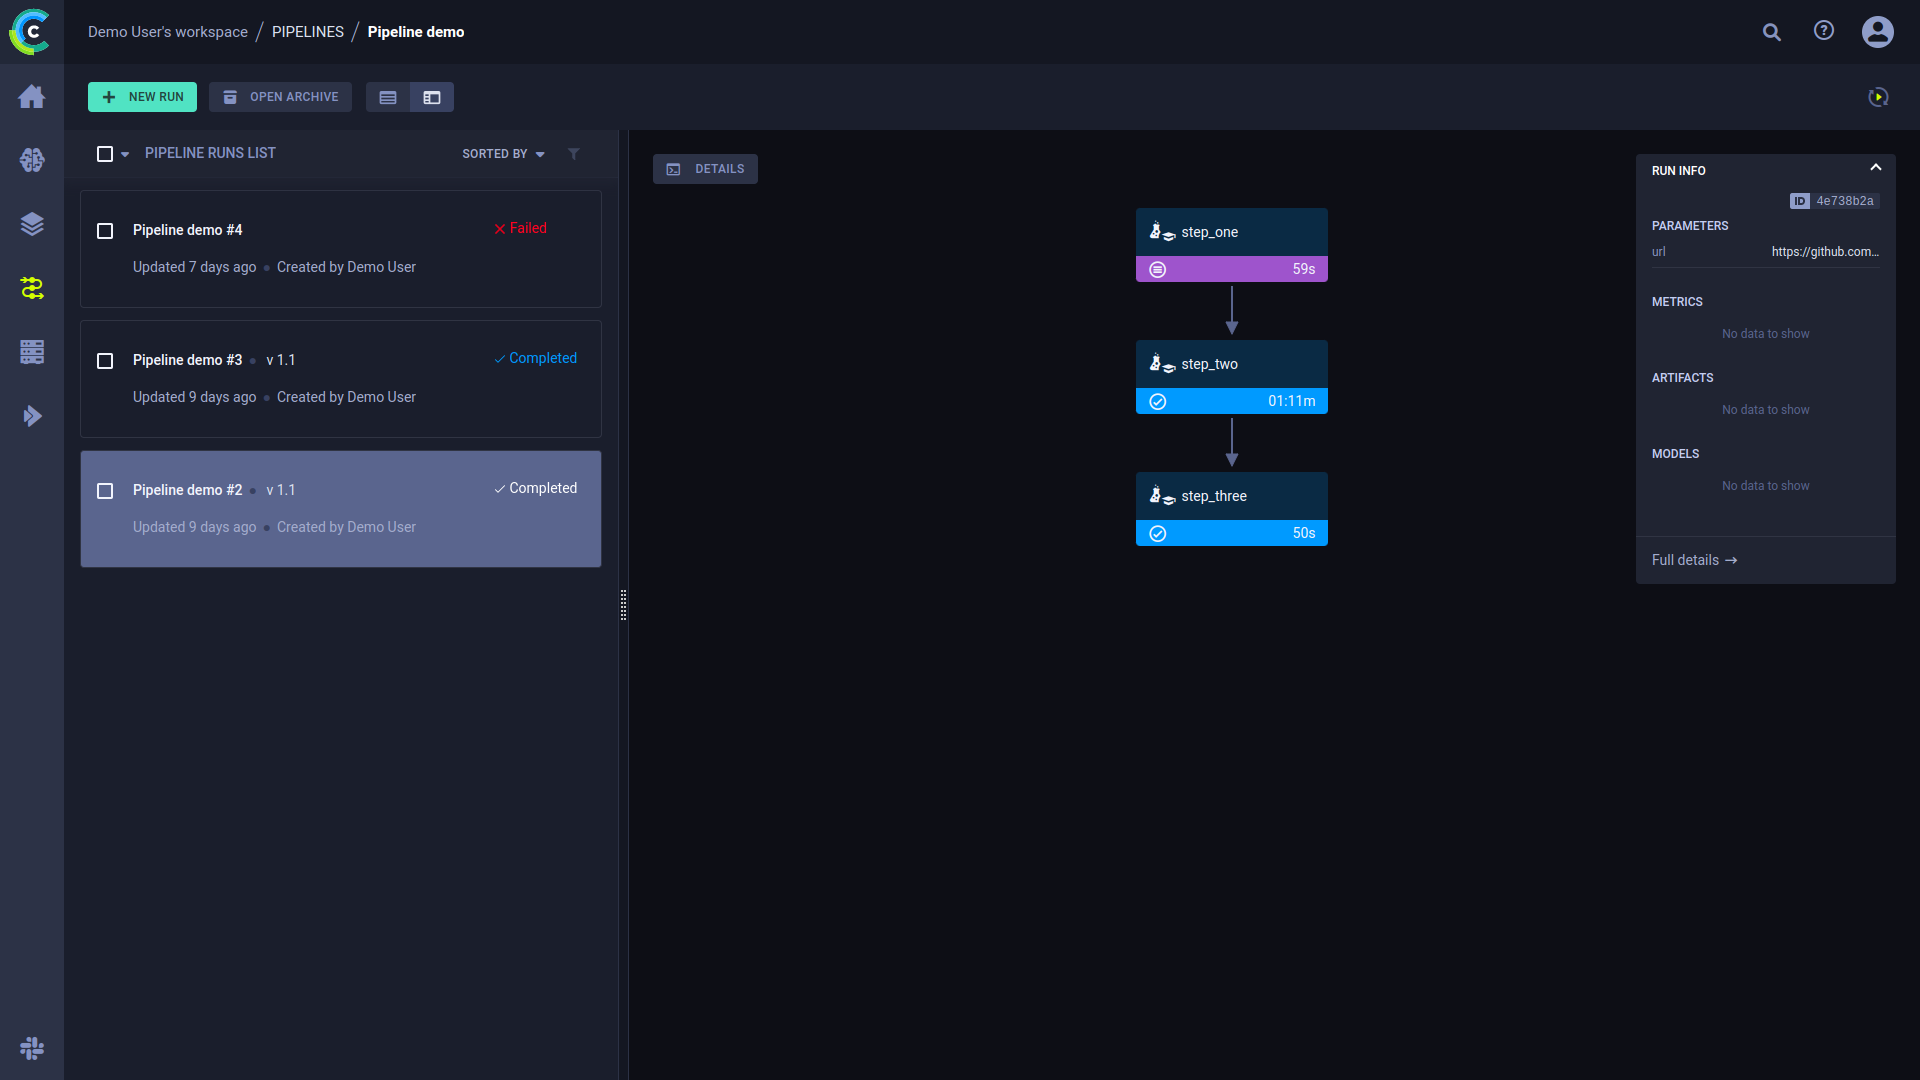Open the Sorted By dropdown
This screenshot has width=1920, height=1080.
[x=503, y=154]
